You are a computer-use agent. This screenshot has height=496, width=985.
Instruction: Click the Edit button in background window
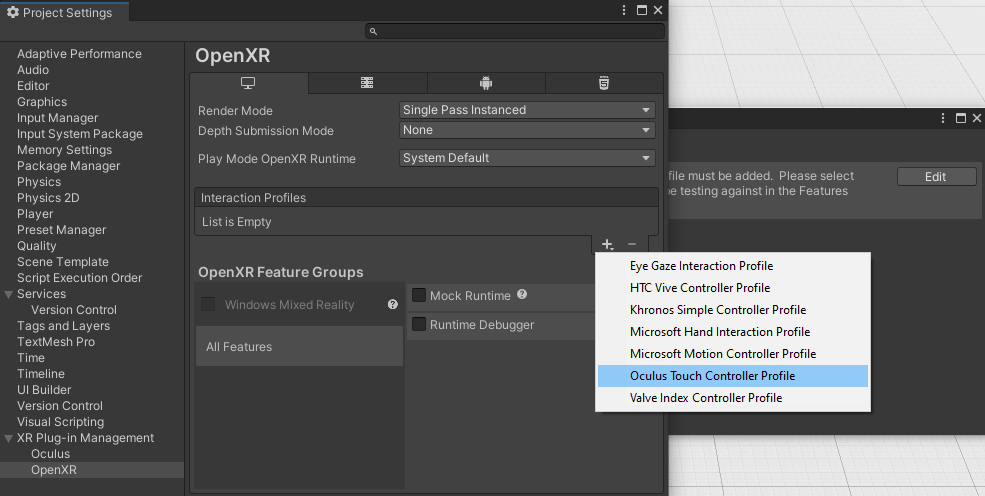[936, 176]
